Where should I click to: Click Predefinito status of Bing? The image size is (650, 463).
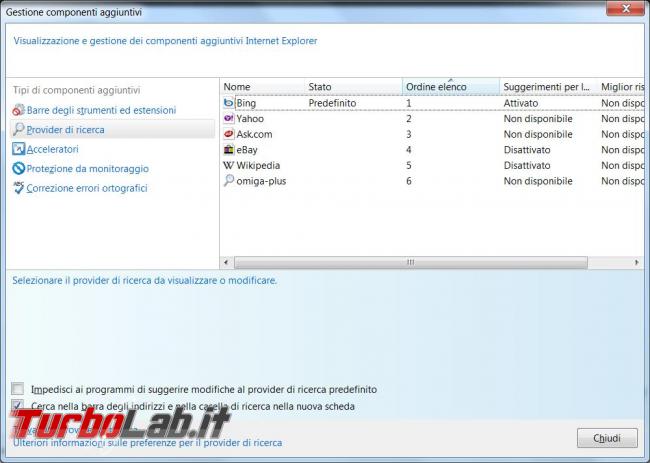(332, 103)
